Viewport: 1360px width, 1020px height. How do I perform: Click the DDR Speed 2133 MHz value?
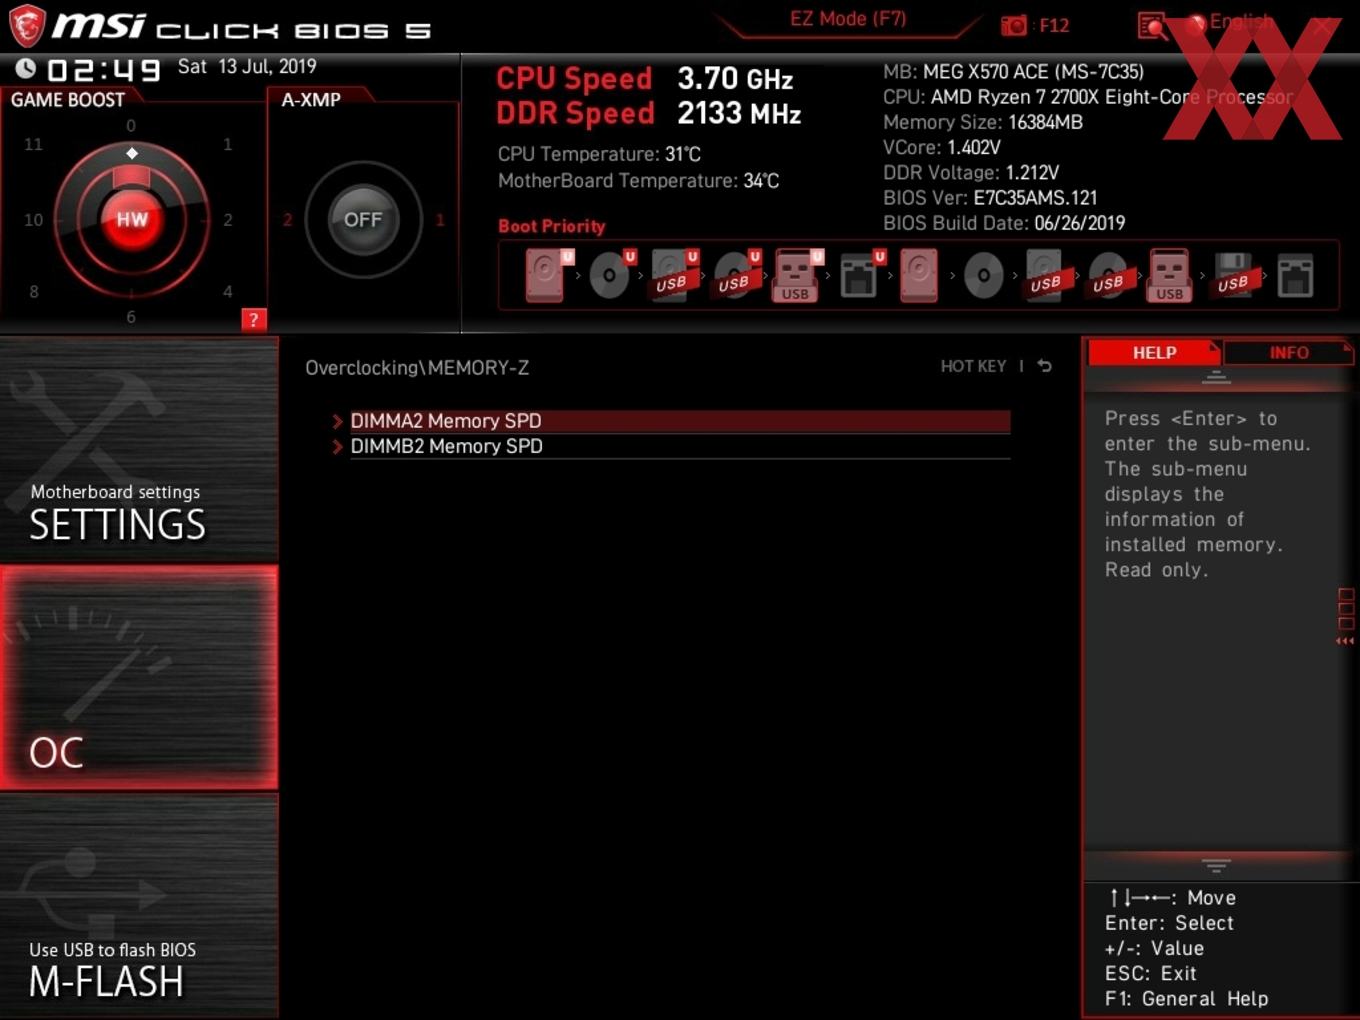pos(739,113)
